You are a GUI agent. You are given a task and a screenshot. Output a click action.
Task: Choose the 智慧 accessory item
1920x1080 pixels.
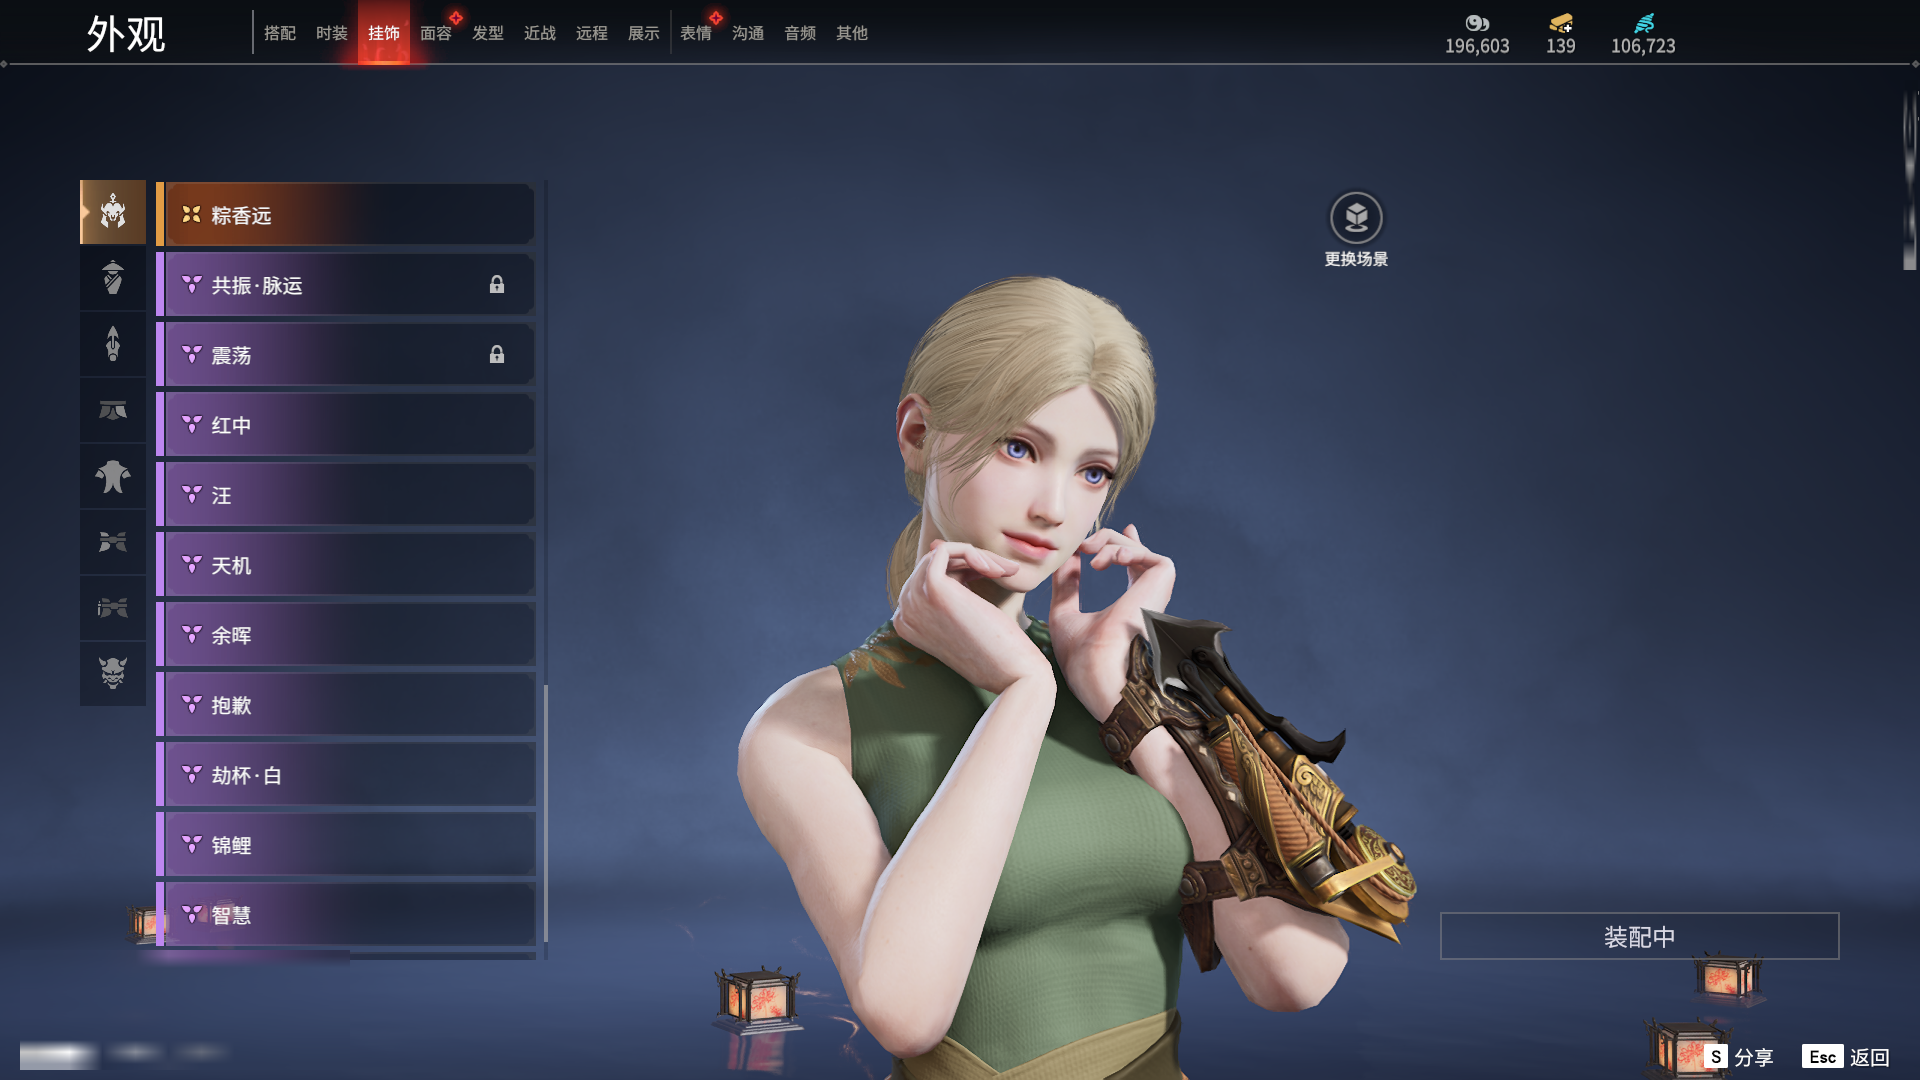pos(345,914)
